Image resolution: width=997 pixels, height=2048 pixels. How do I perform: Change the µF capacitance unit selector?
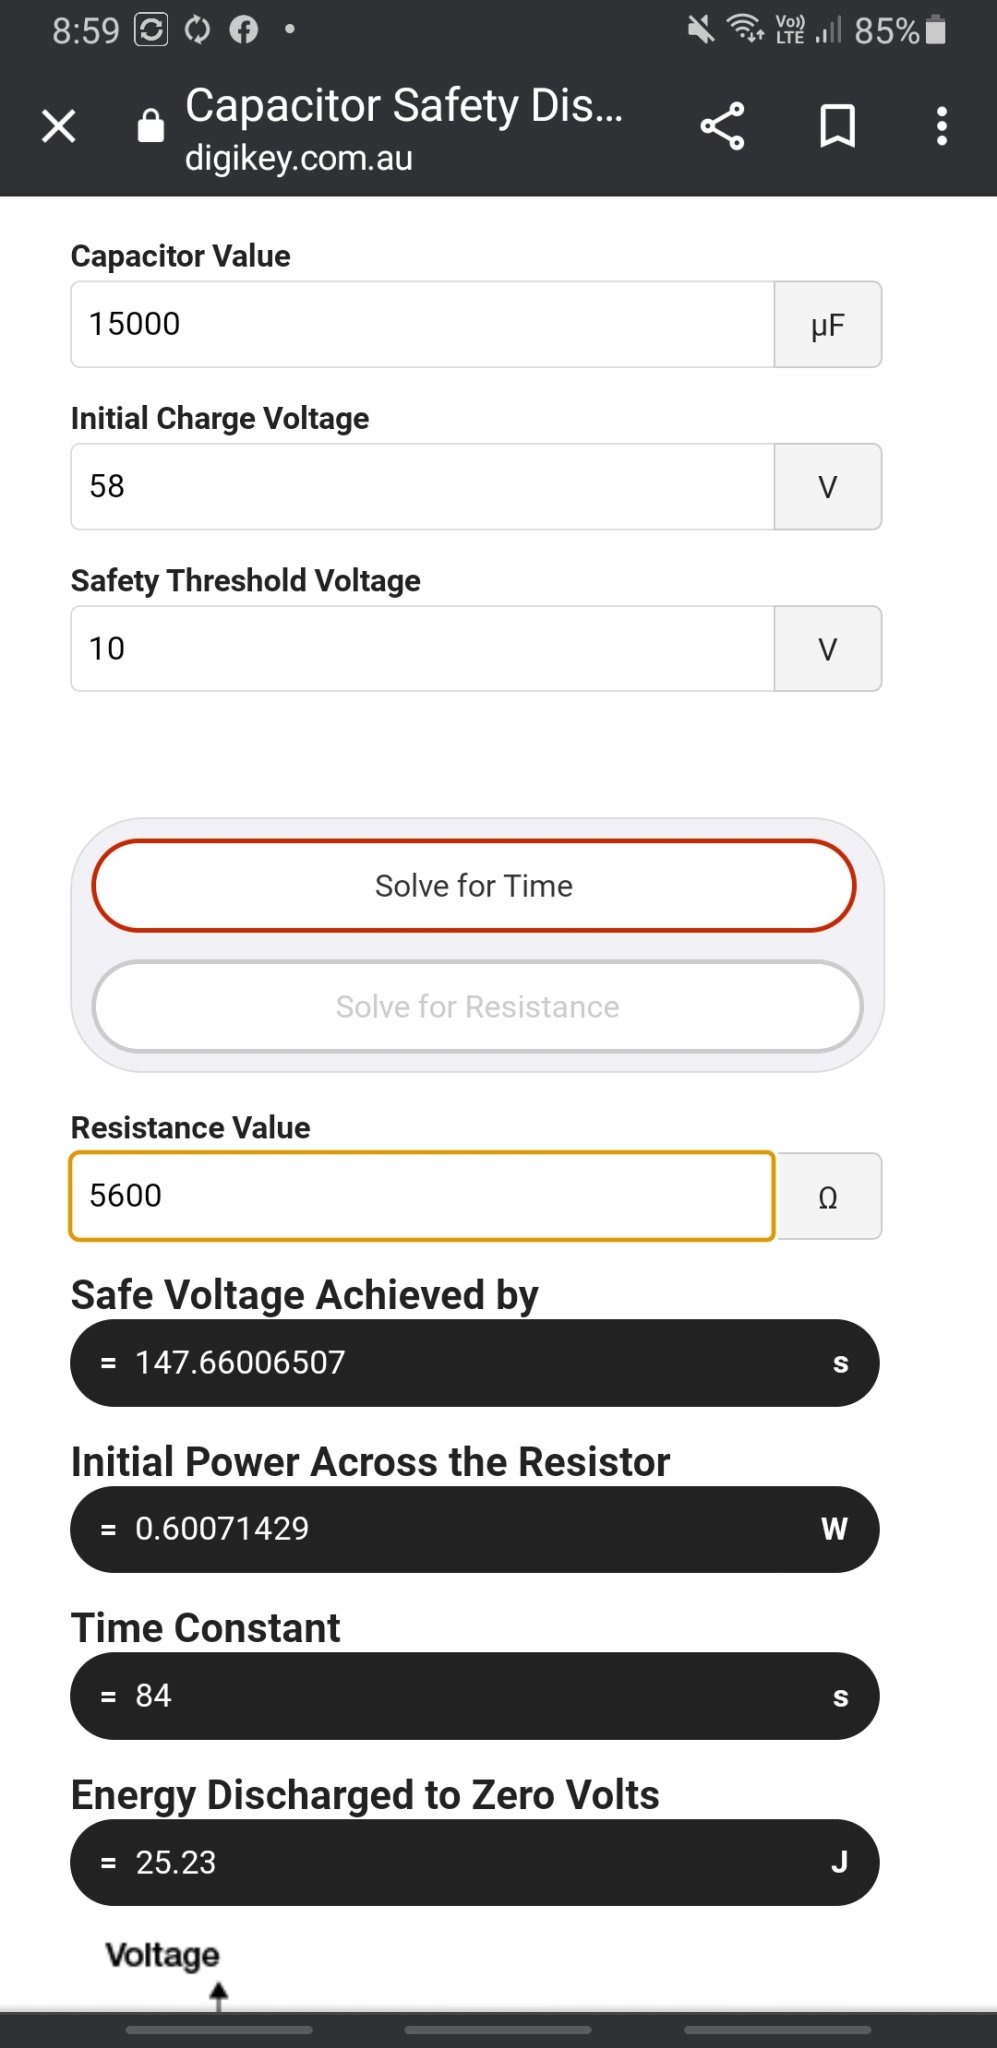point(828,324)
